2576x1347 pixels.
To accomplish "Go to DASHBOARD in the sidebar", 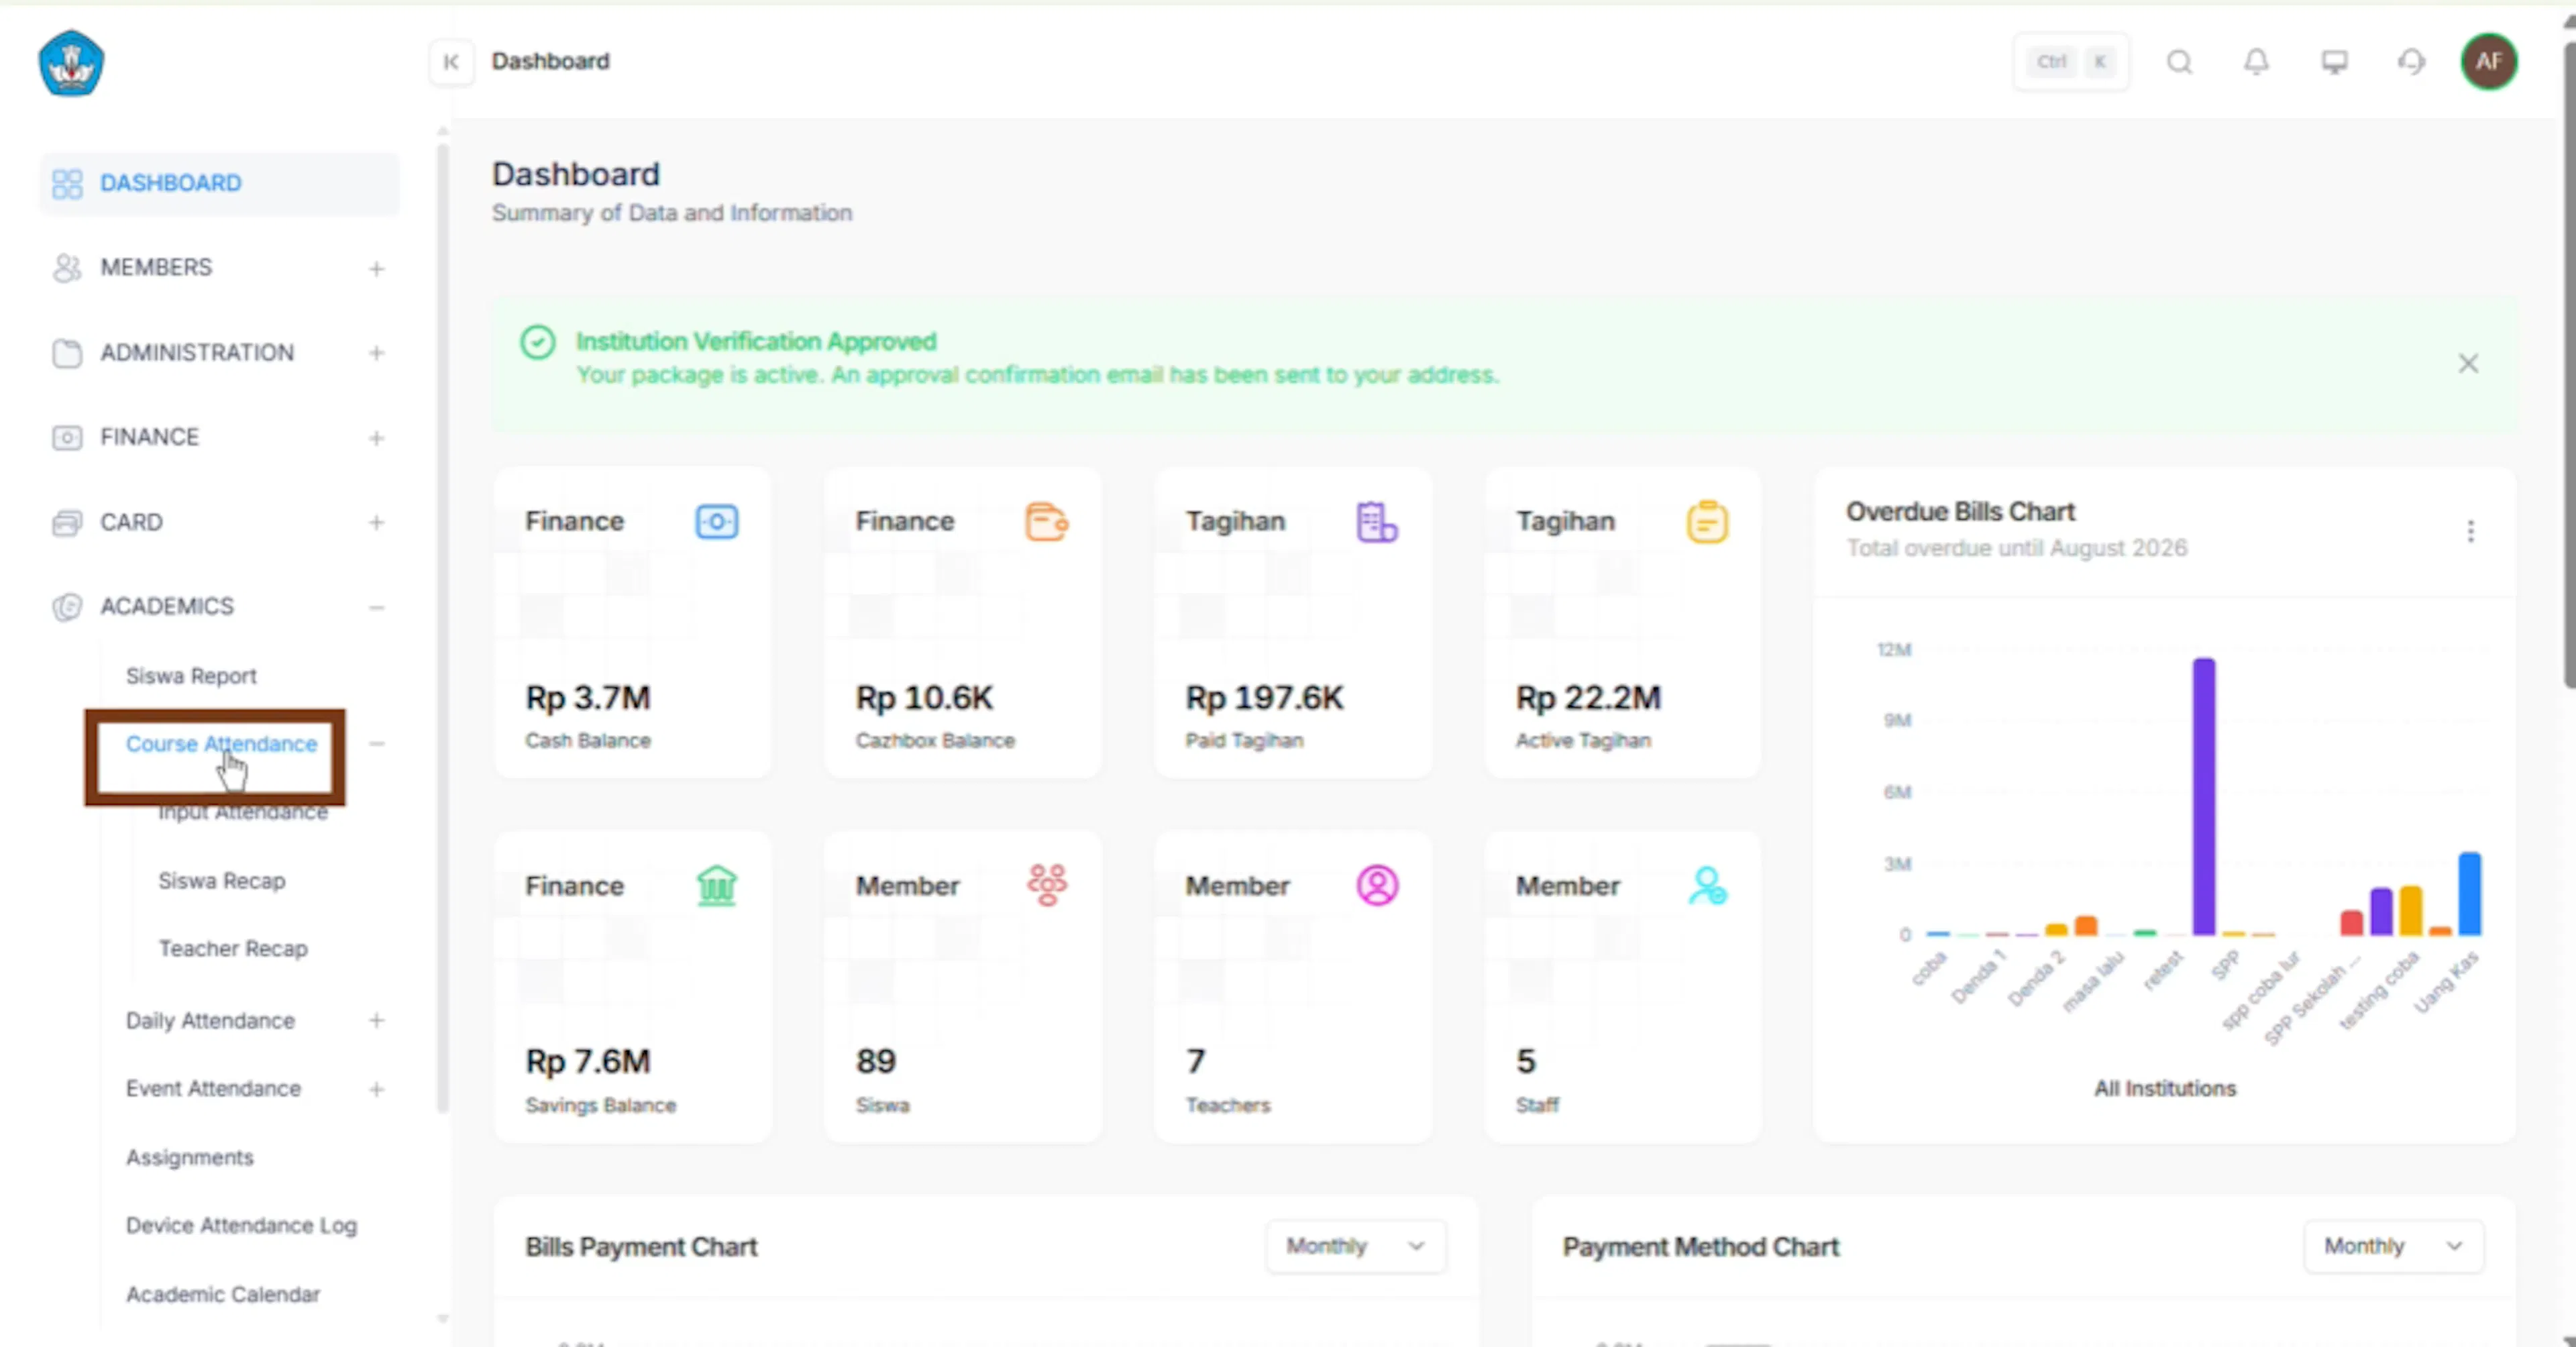I will pyautogui.click(x=219, y=183).
